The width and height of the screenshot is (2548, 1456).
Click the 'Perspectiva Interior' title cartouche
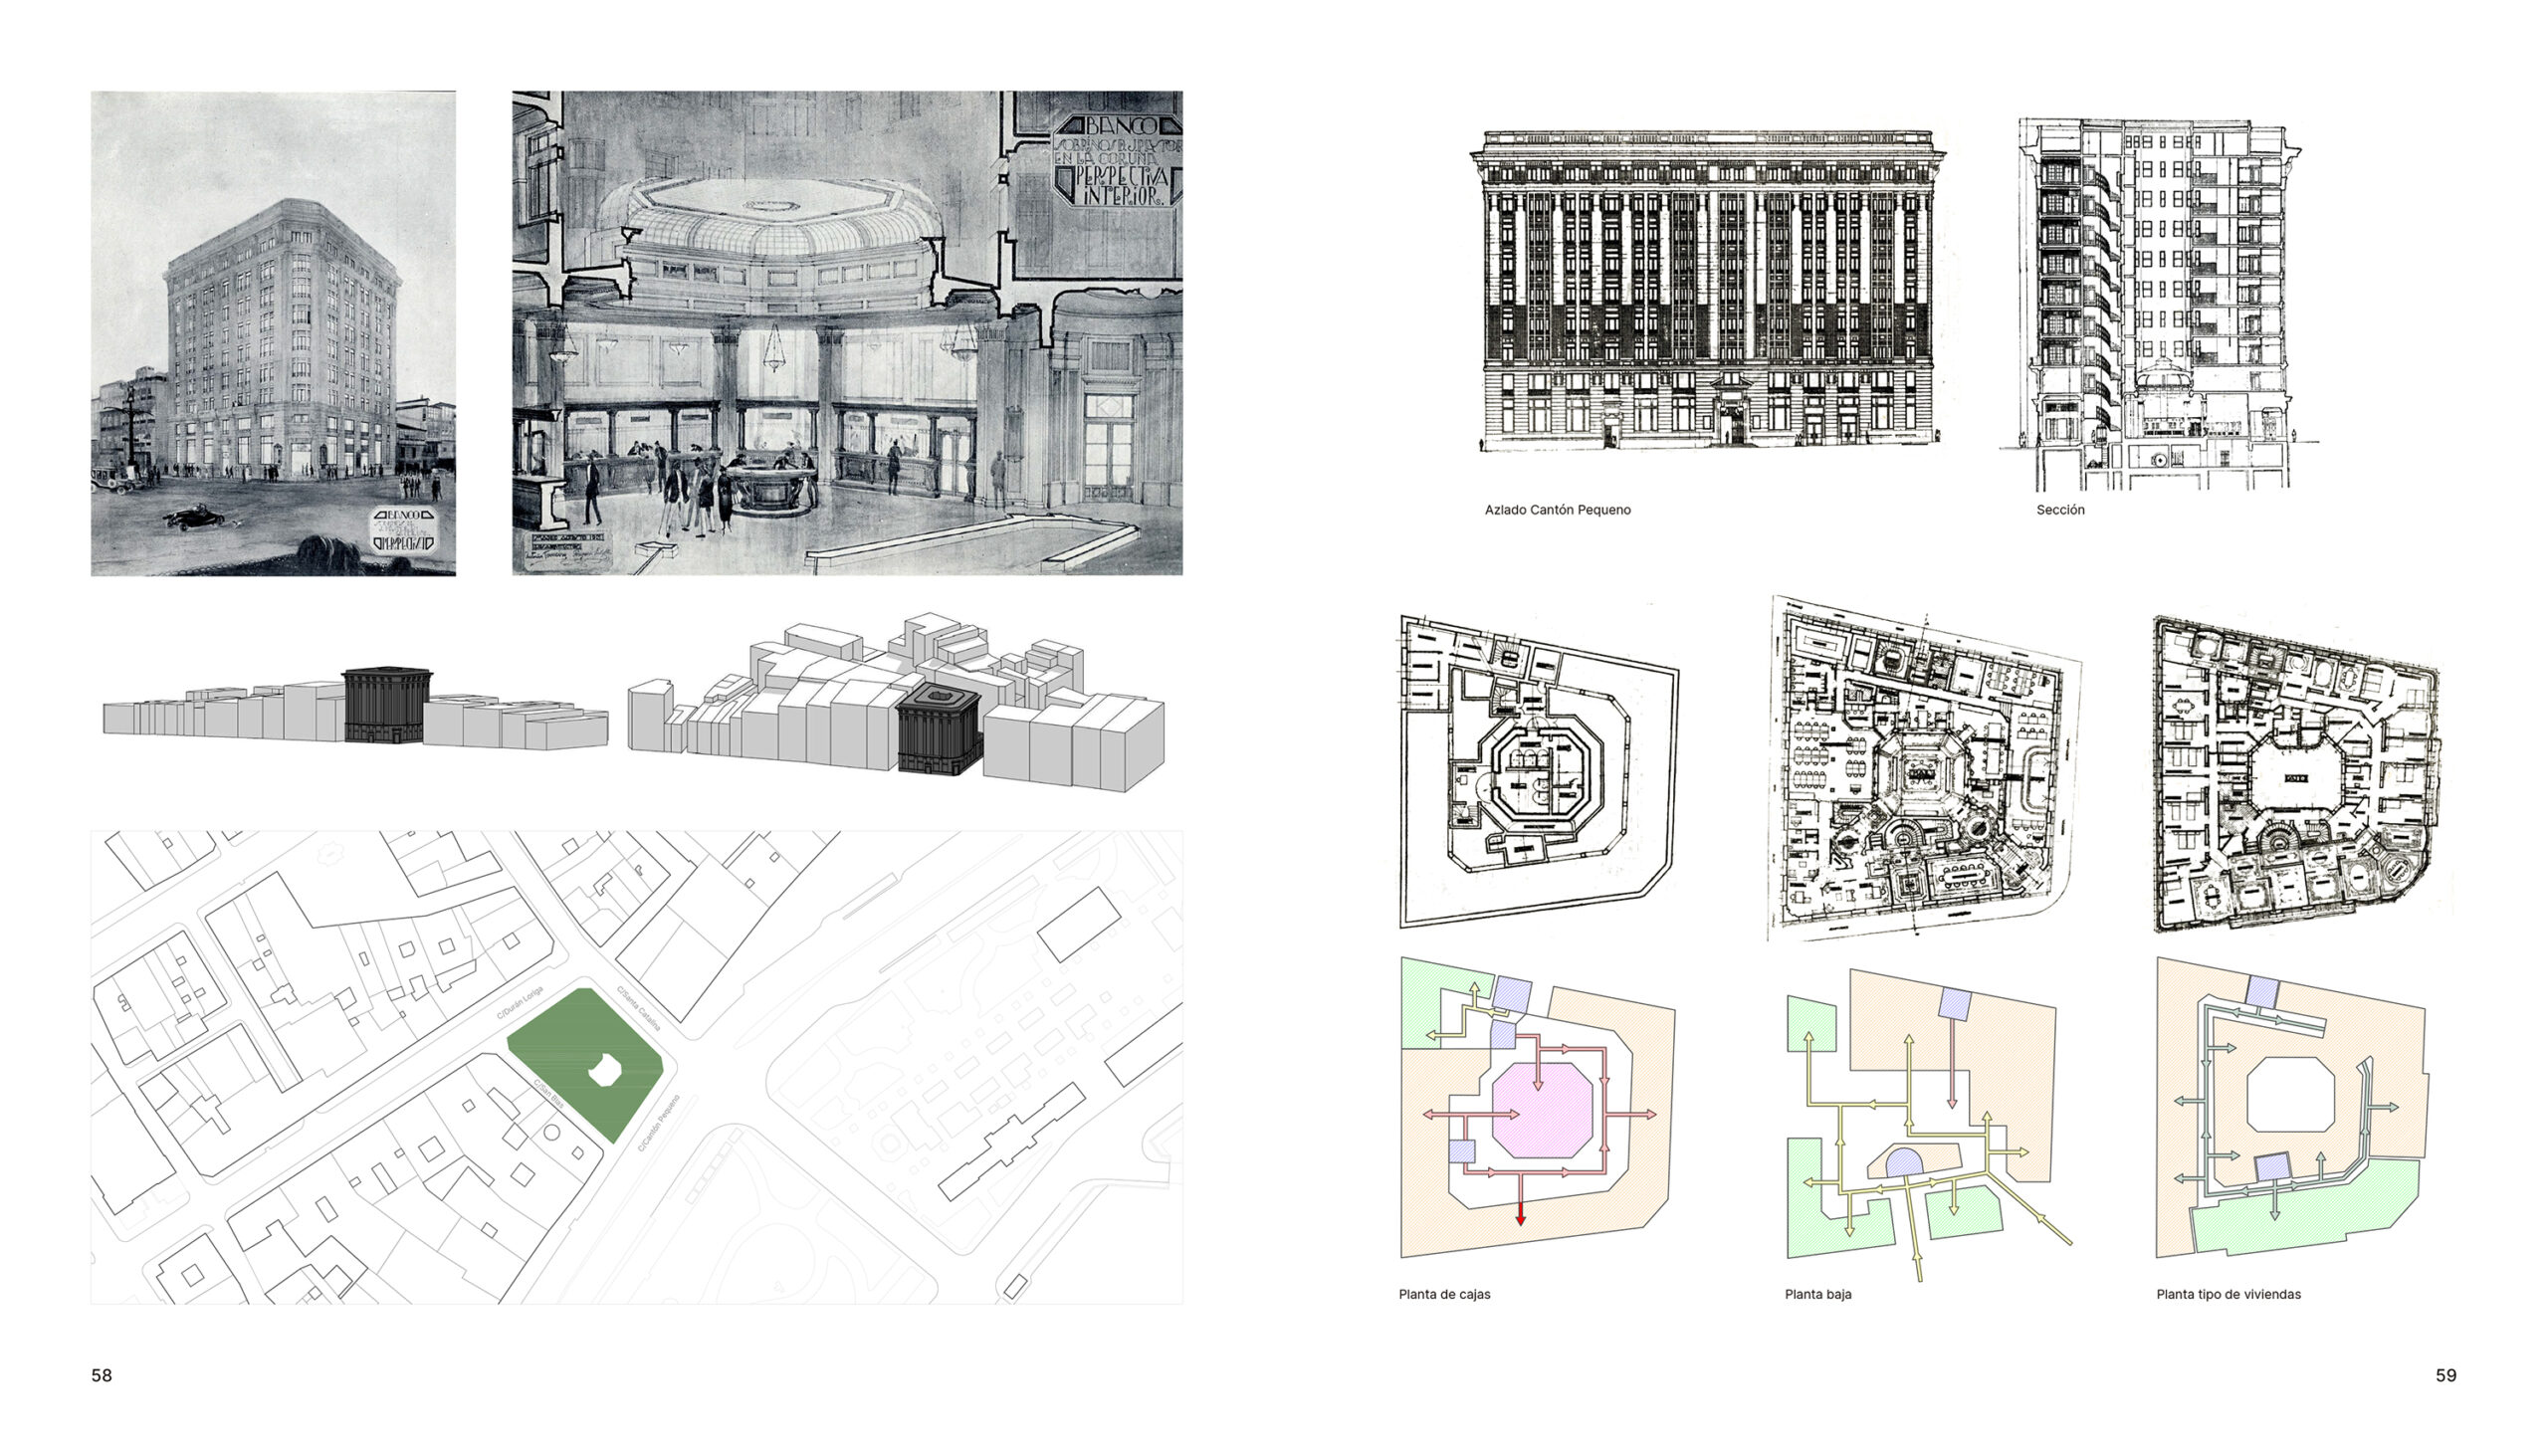point(1118,161)
